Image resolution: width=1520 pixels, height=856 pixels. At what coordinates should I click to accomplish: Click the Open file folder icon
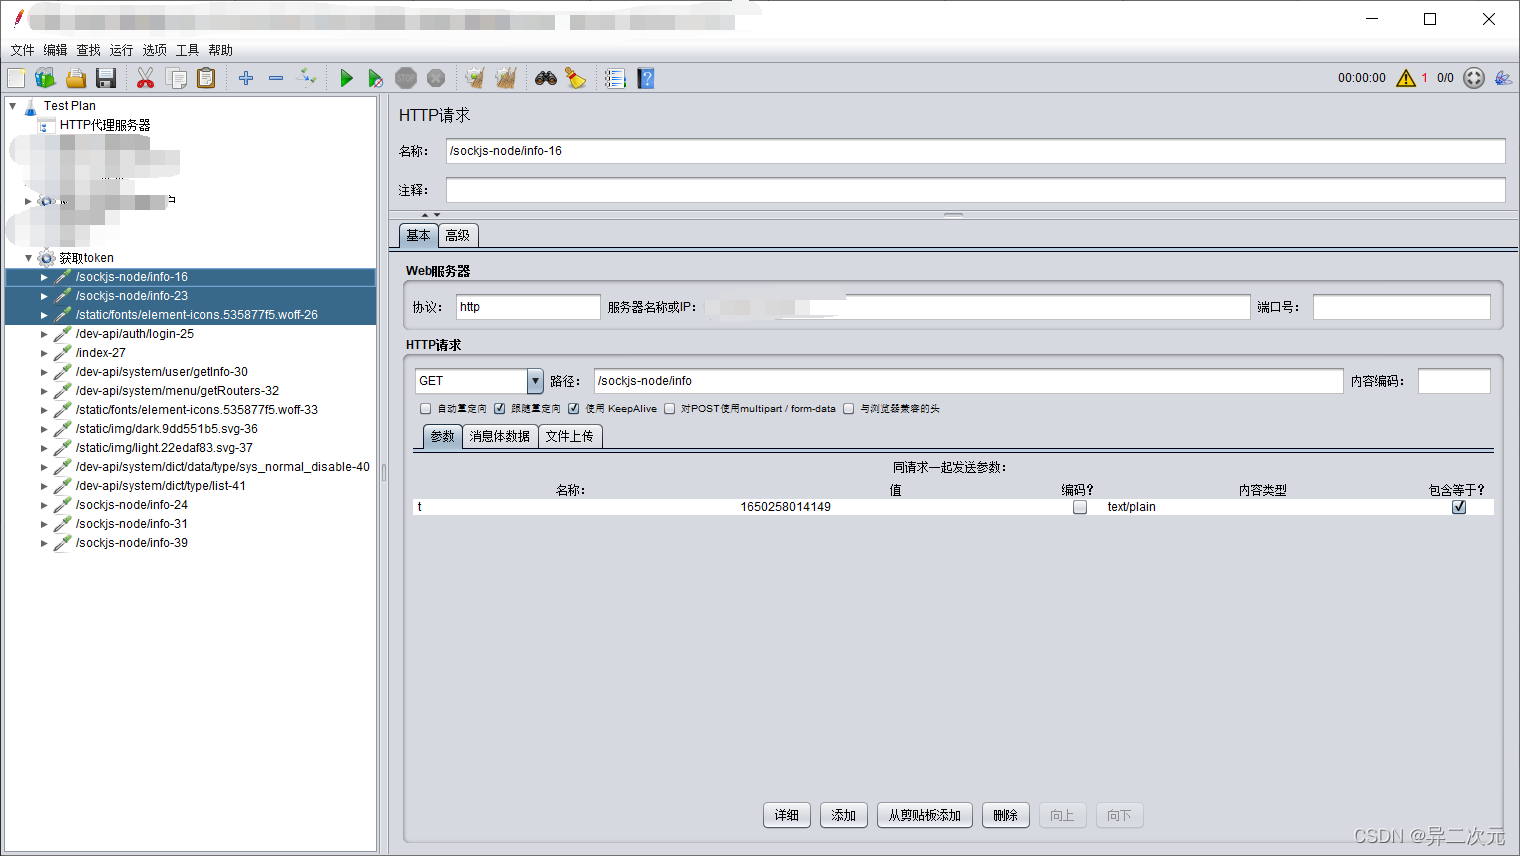tap(76, 78)
